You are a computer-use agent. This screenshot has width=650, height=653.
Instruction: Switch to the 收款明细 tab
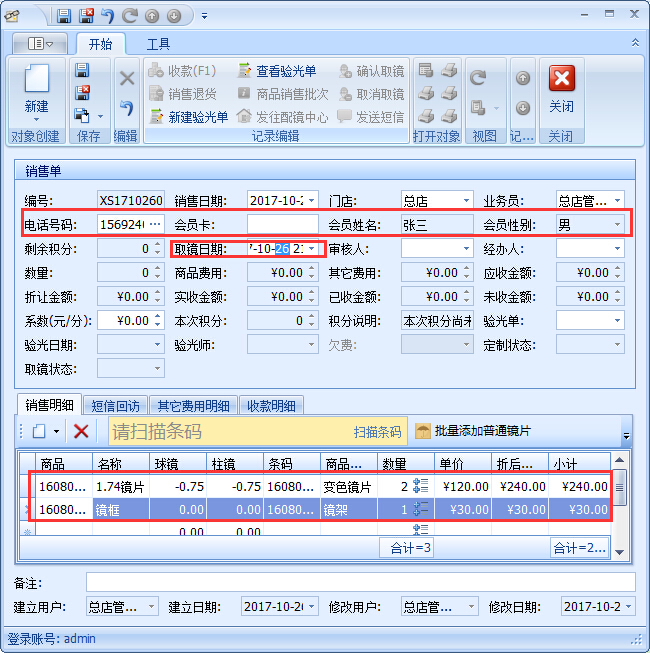pos(271,405)
